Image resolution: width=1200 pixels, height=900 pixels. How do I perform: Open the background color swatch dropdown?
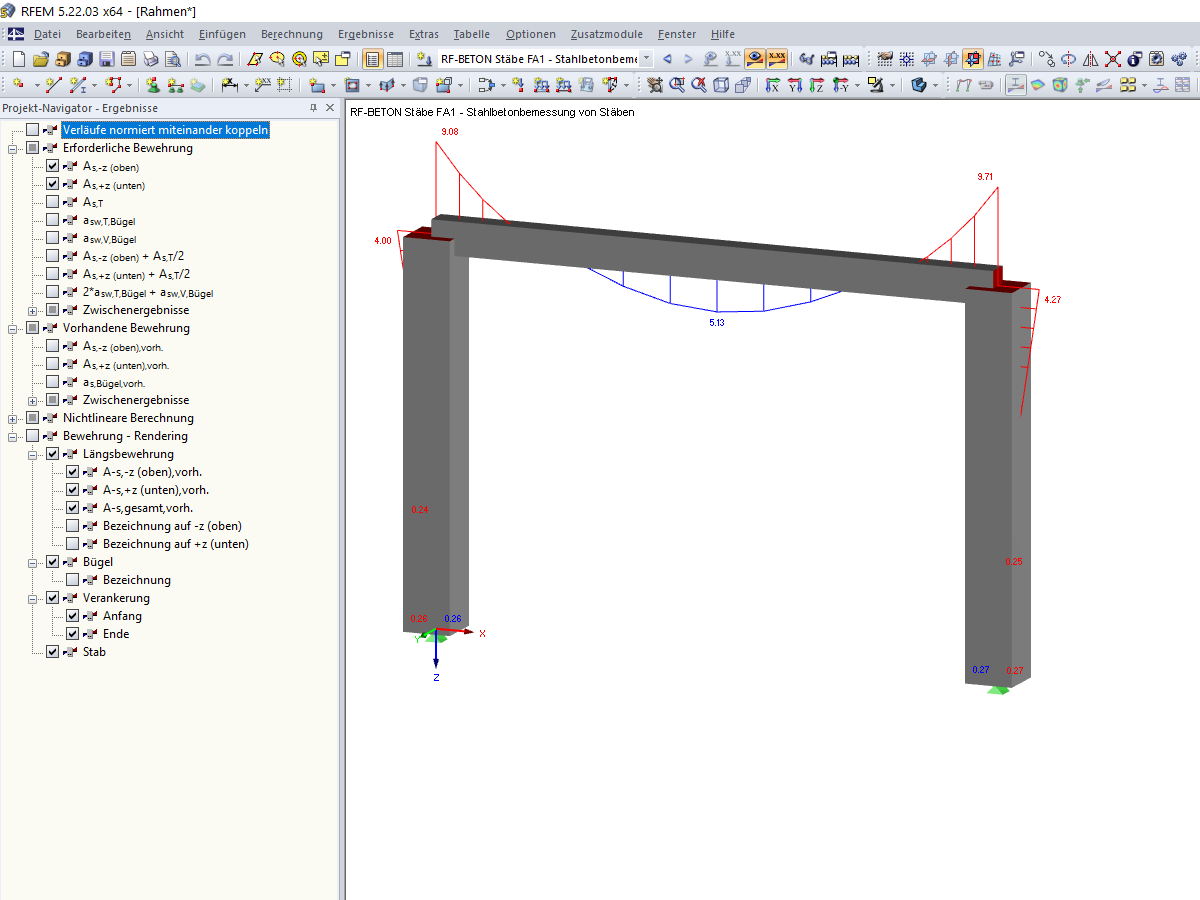tap(892, 85)
